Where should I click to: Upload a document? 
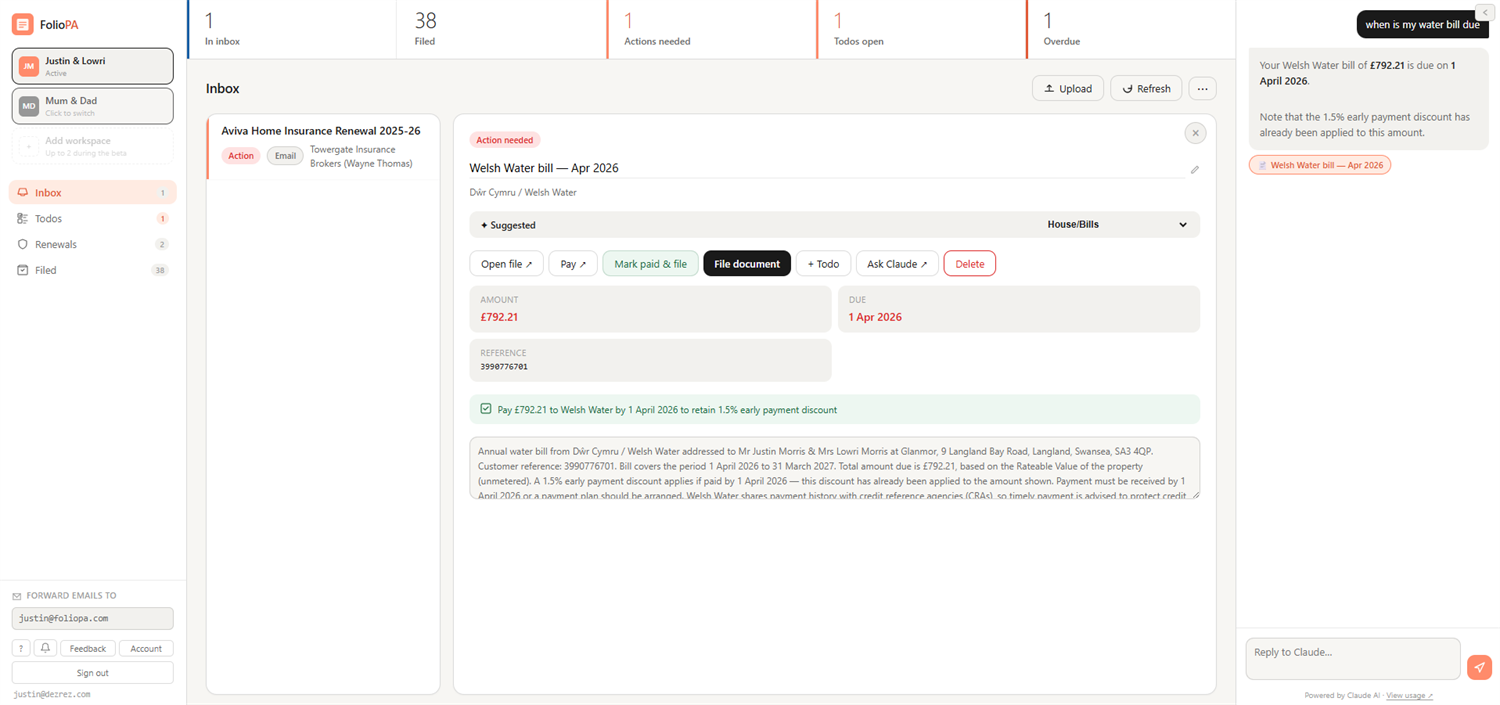[x=1068, y=88]
